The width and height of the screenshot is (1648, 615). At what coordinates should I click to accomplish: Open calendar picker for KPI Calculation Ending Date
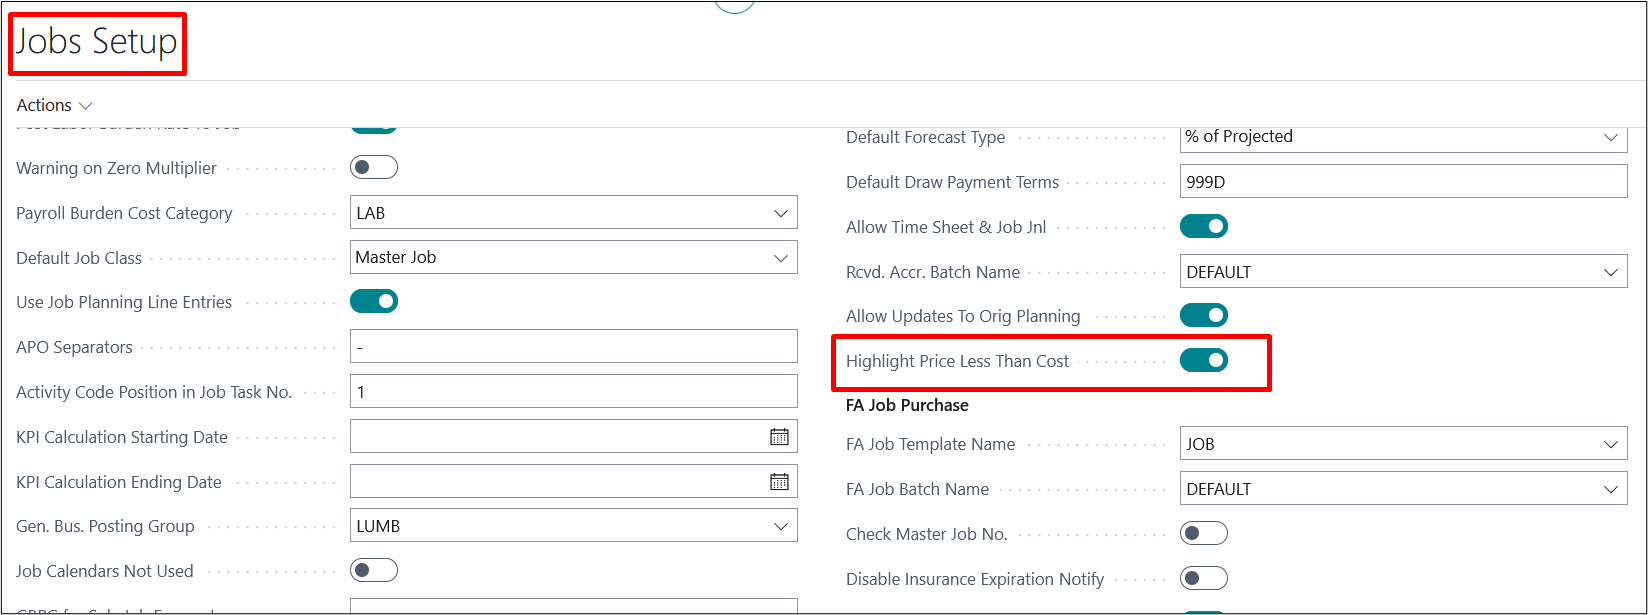coord(779,482)
